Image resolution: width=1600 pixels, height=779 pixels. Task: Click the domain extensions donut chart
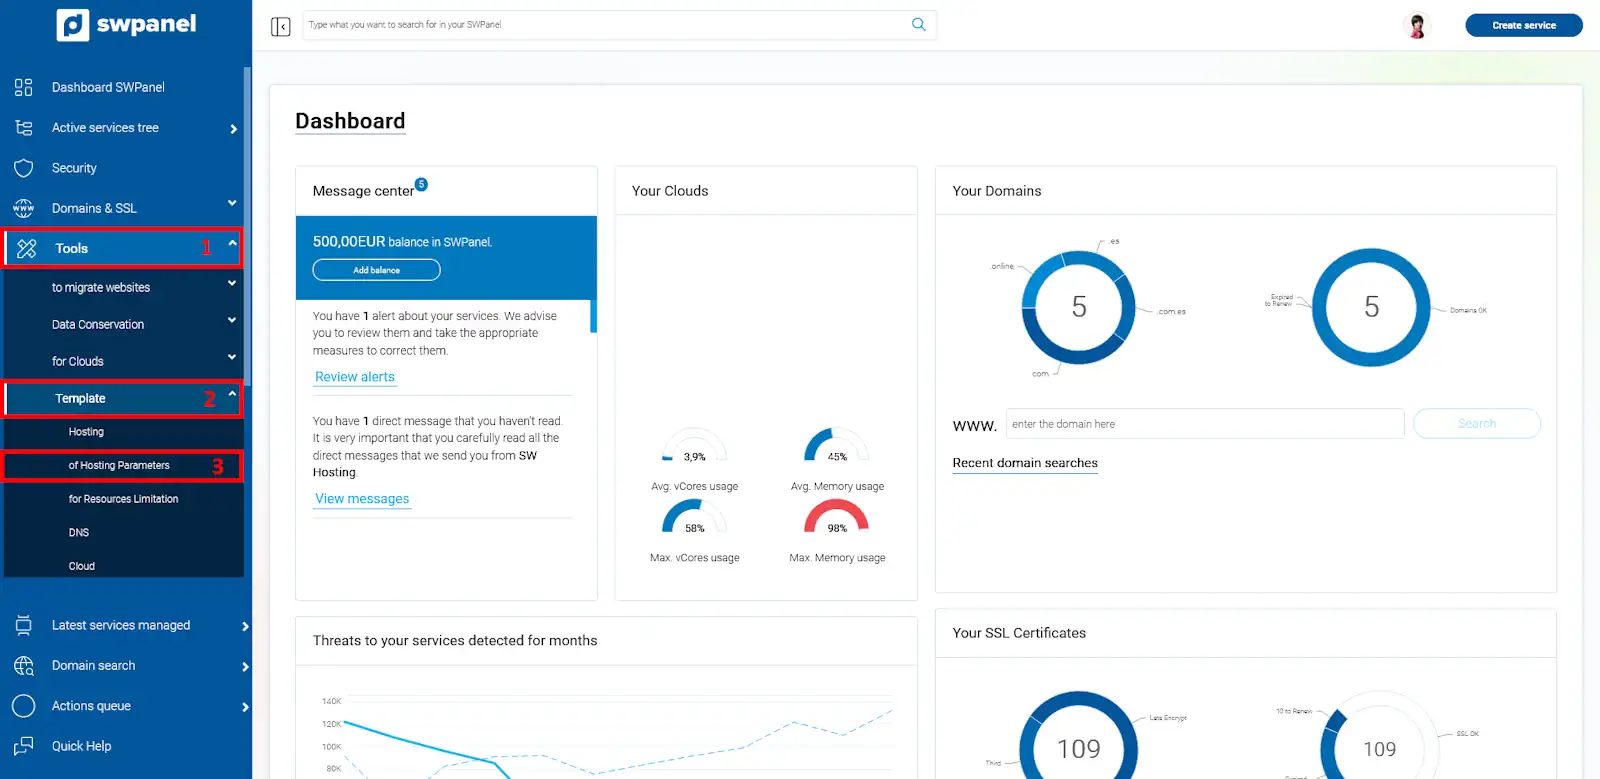pyautogui.click(x=1079, y=307)
